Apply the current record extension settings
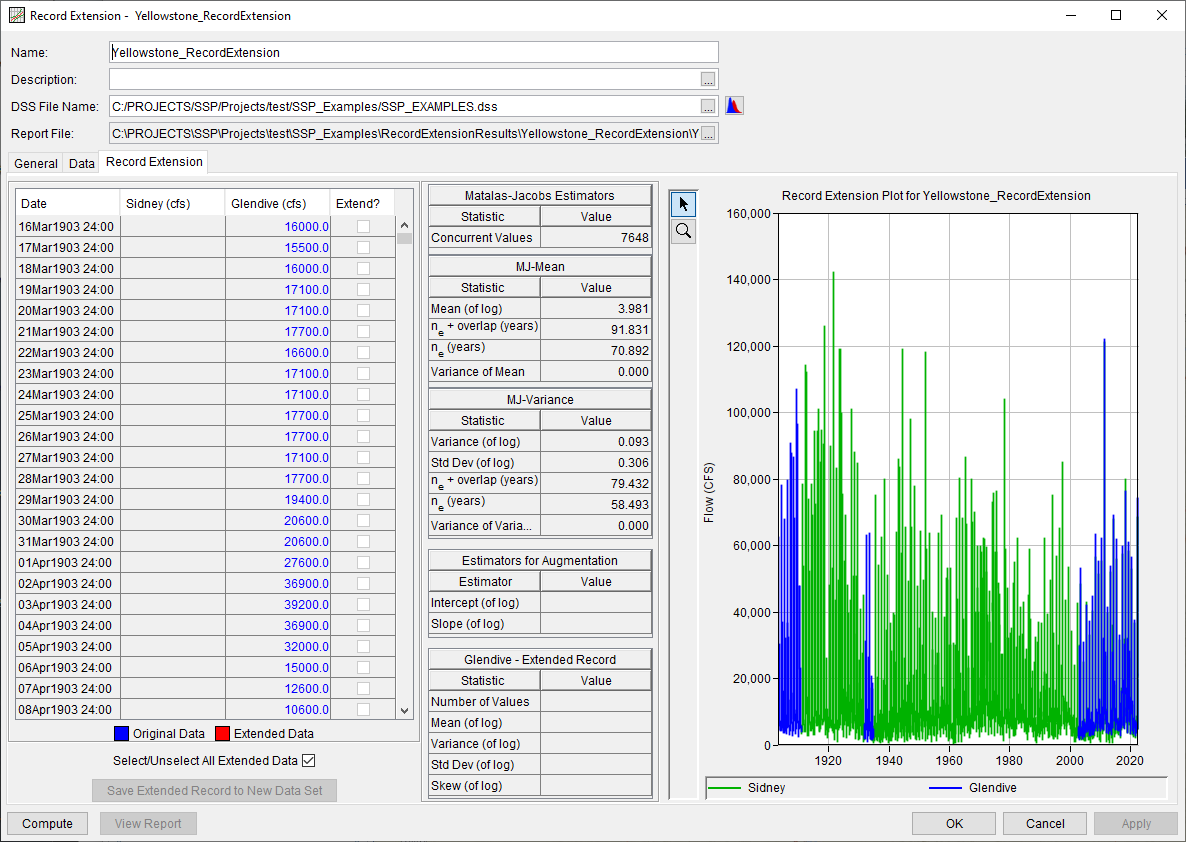 1135,823
